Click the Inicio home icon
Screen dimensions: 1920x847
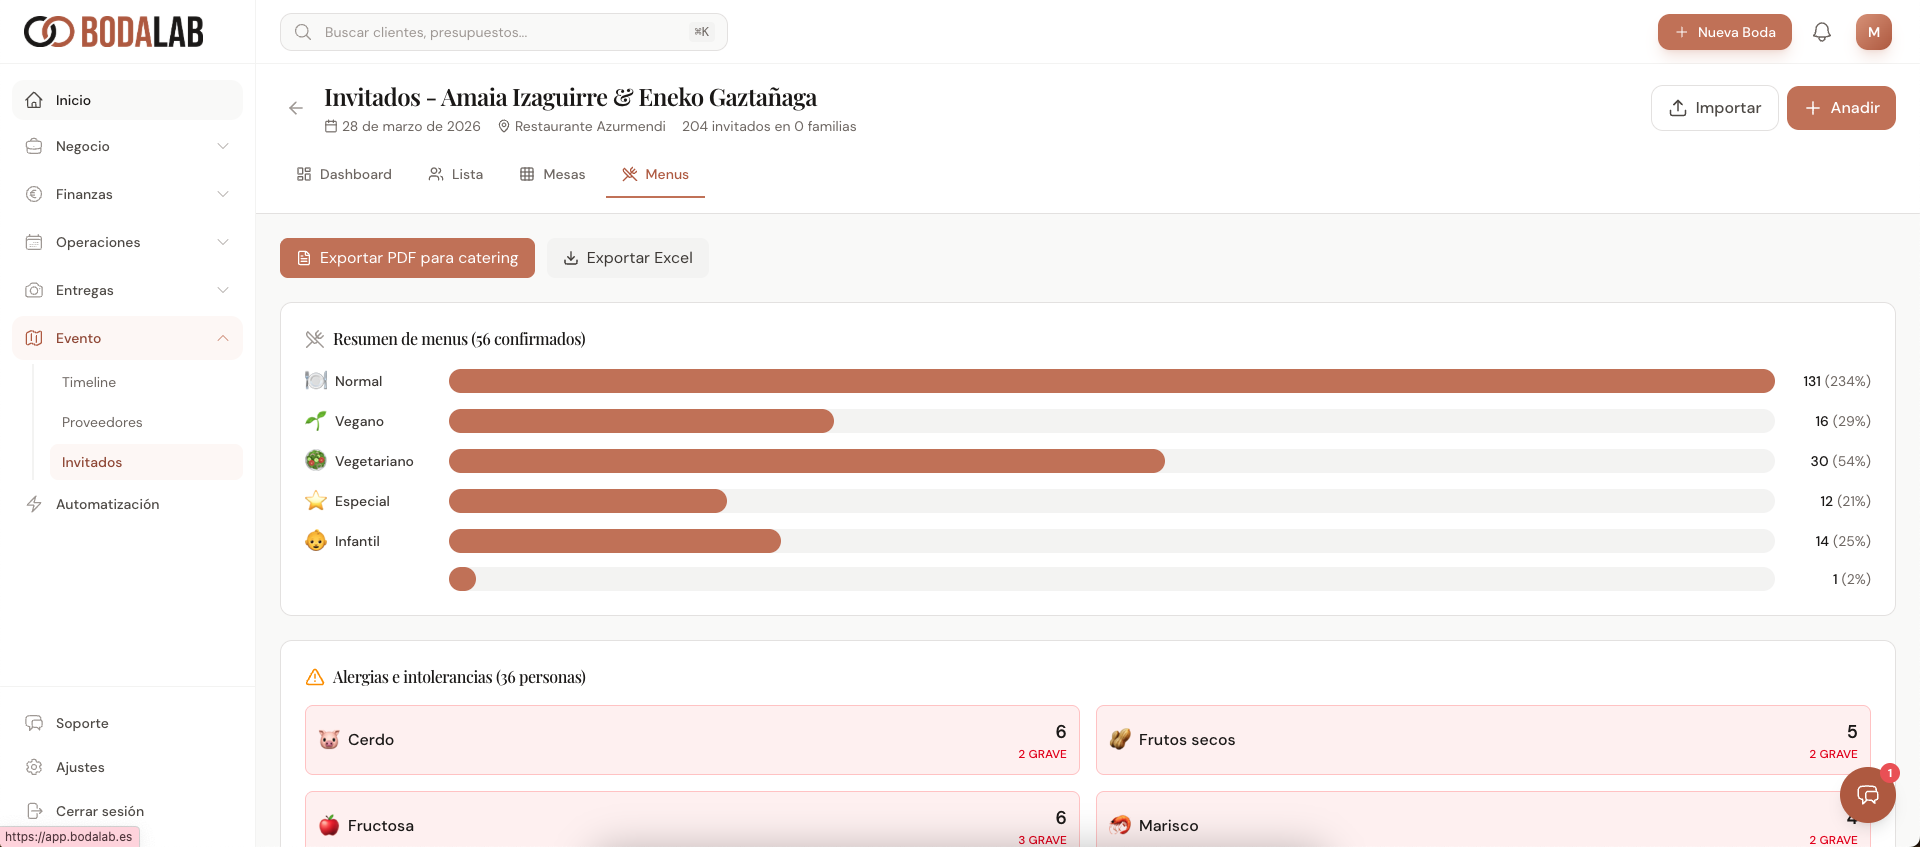34,100
